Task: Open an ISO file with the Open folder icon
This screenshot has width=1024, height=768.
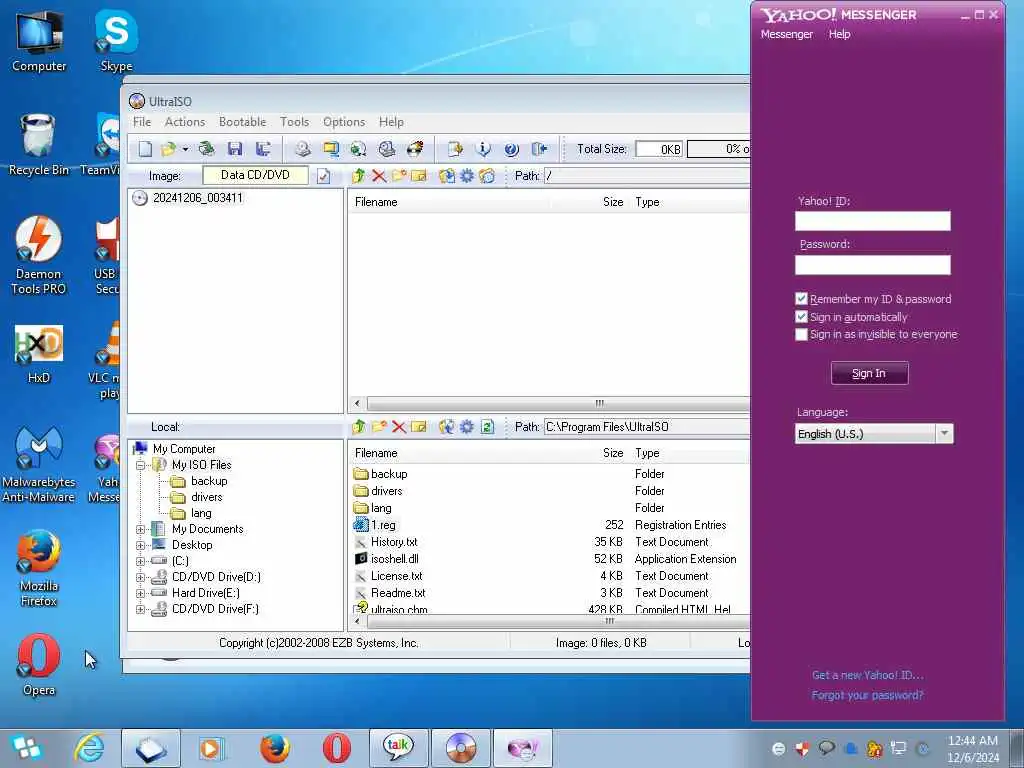Action: [x=168, y=149]
